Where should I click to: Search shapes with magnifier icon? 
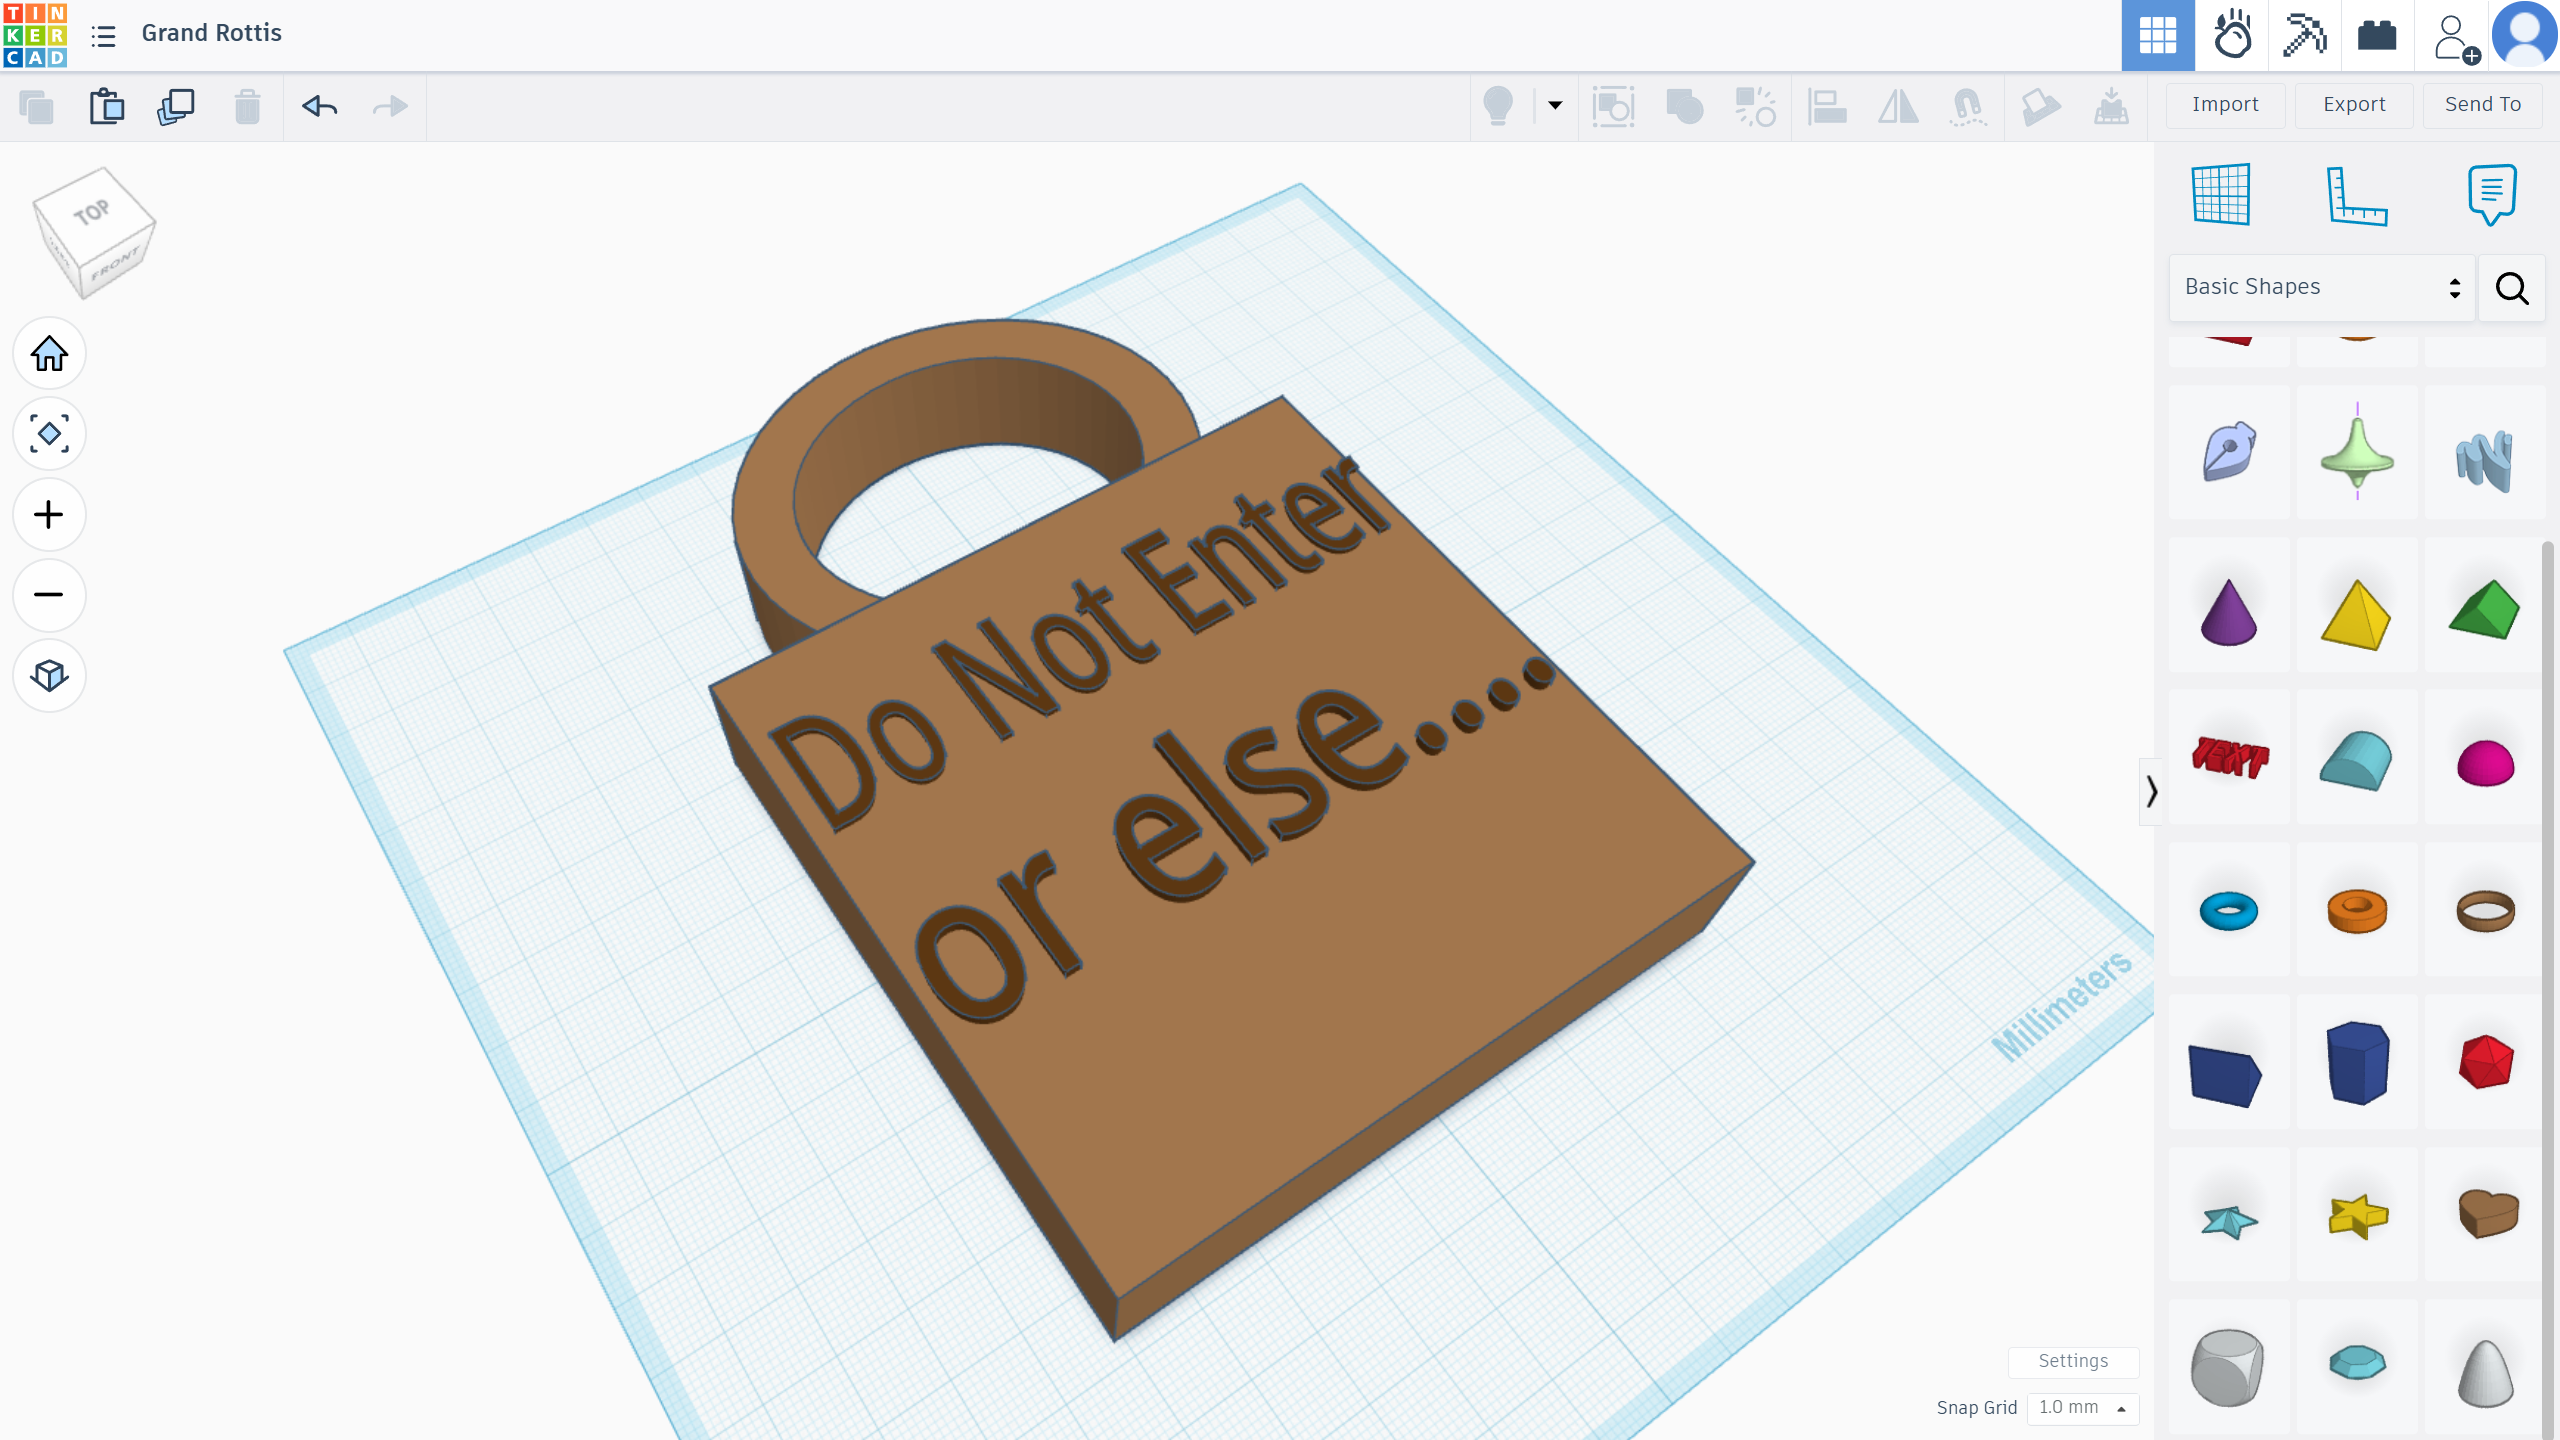(2512, 288)
